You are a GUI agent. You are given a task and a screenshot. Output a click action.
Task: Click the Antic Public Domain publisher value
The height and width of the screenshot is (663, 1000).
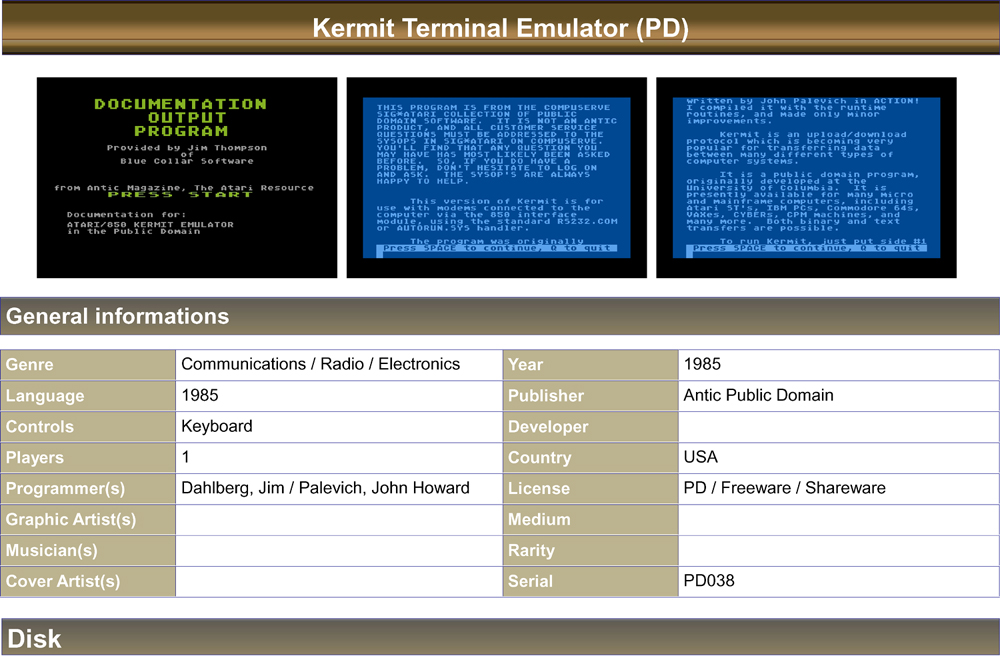coord(758,396)
